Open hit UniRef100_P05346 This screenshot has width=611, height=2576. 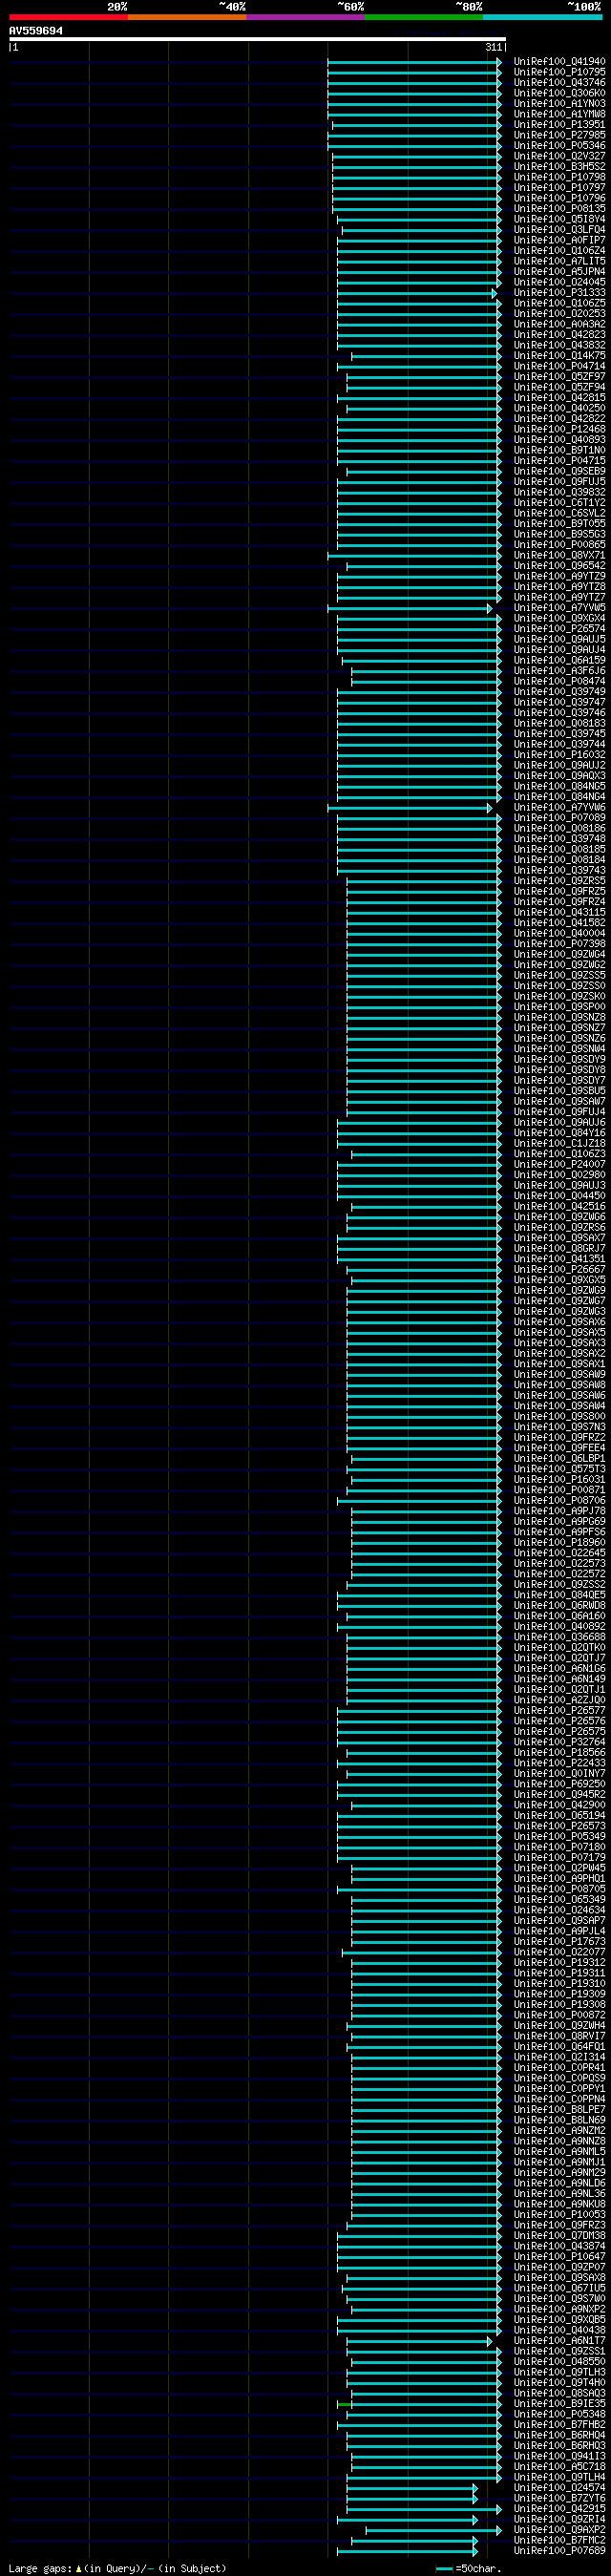[x=559, y=145]
